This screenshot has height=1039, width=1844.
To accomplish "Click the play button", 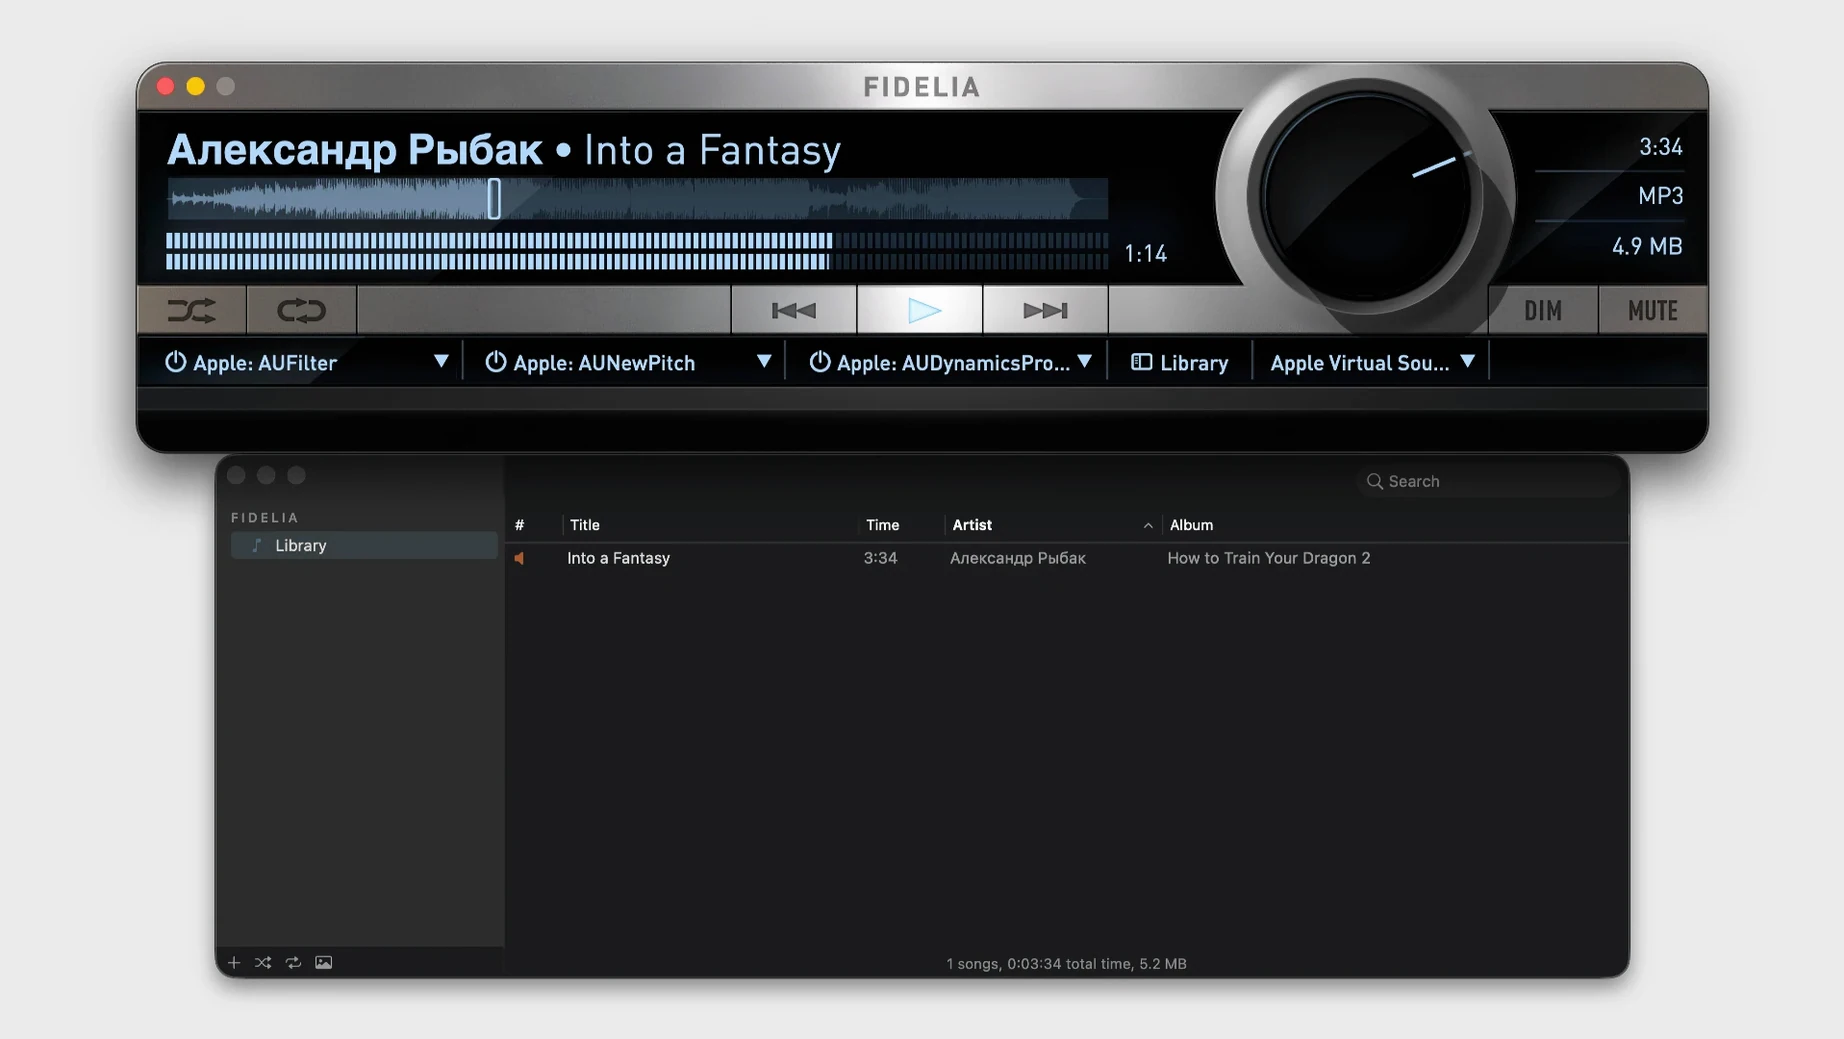I will 920,311.
